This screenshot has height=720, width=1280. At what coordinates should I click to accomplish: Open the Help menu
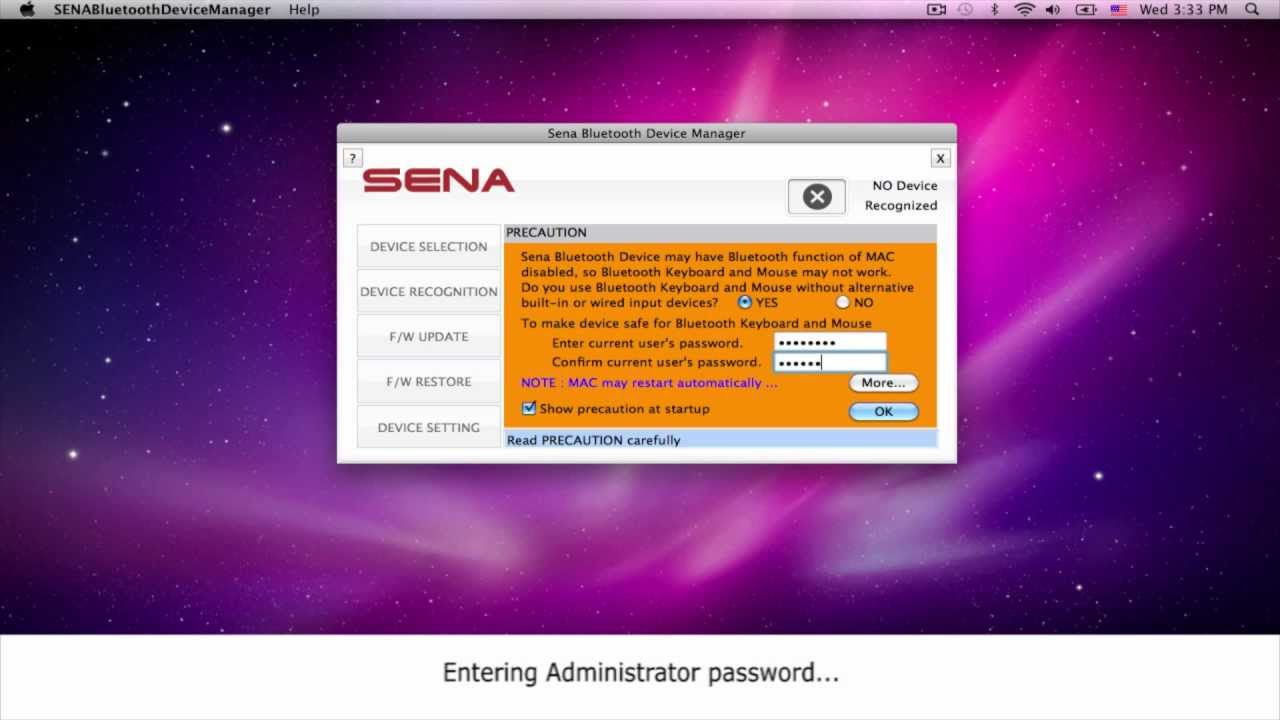coord(304,9)
